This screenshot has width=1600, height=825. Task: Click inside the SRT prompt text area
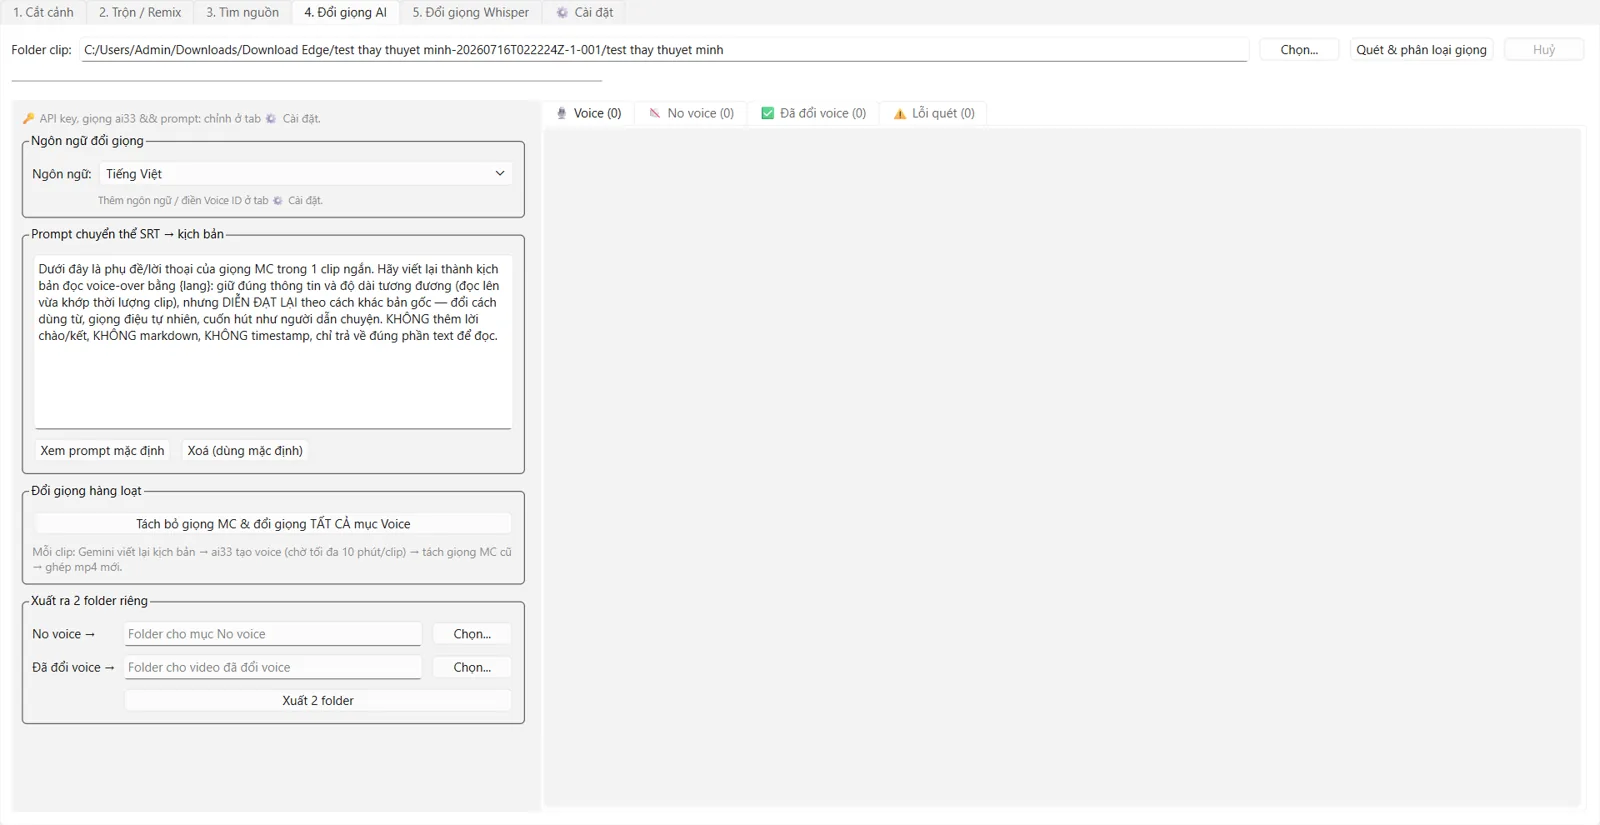(x=273, y=342)
